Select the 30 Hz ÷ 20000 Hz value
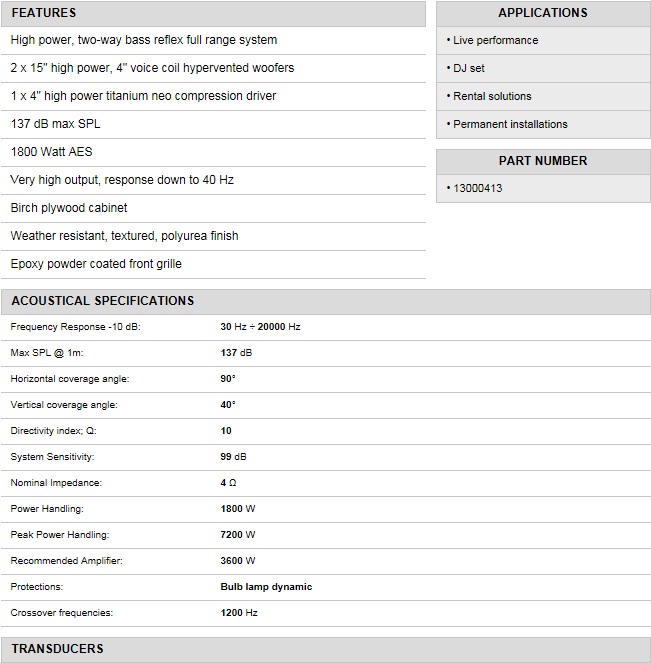651x663 pixels. [260, 327]
